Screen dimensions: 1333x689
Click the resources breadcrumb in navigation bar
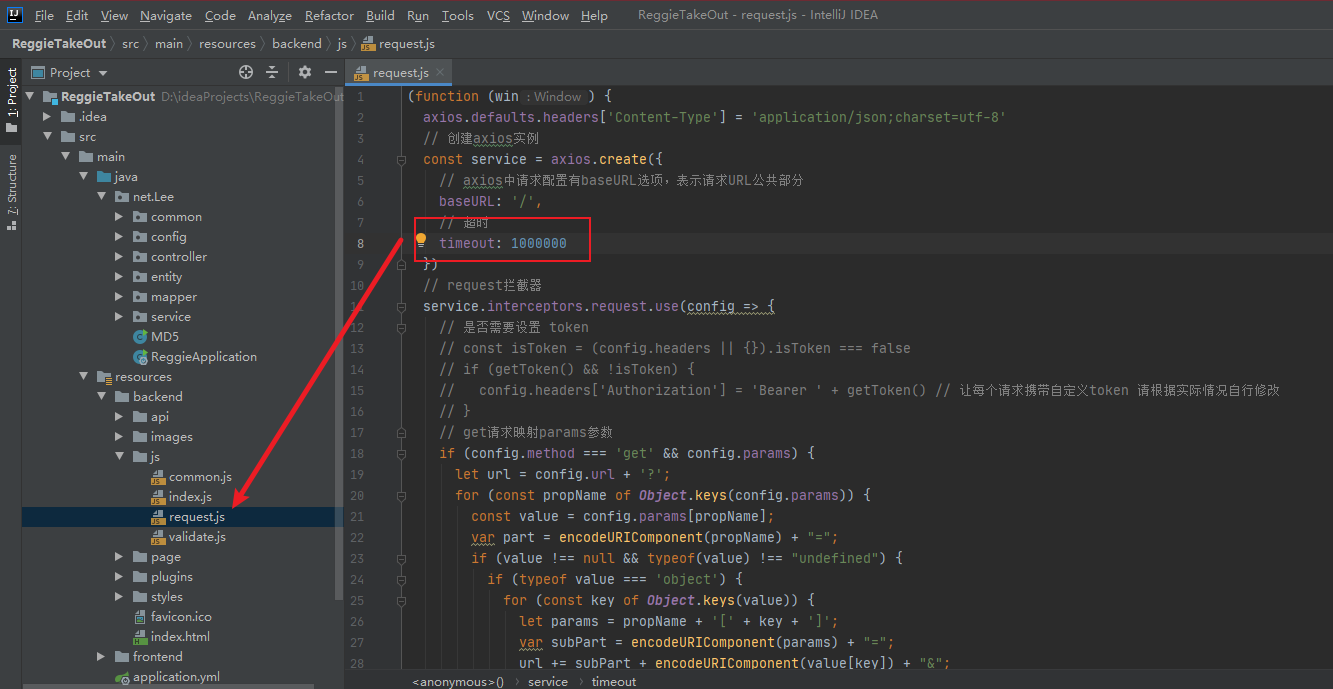point(227,44)
